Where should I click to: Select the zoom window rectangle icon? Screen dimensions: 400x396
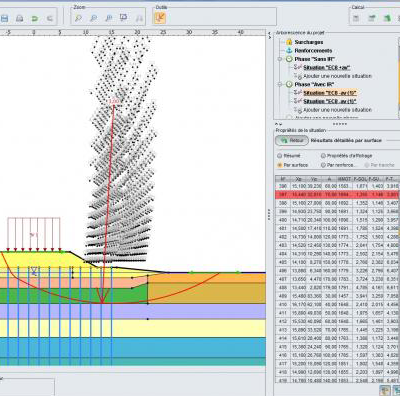(x=123, y=17)
